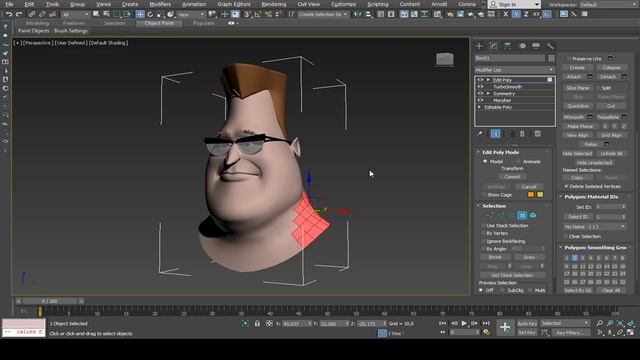Select the Unlink tool icon
Viewport: 640px width, 360px height.
(x=42, y=14)
